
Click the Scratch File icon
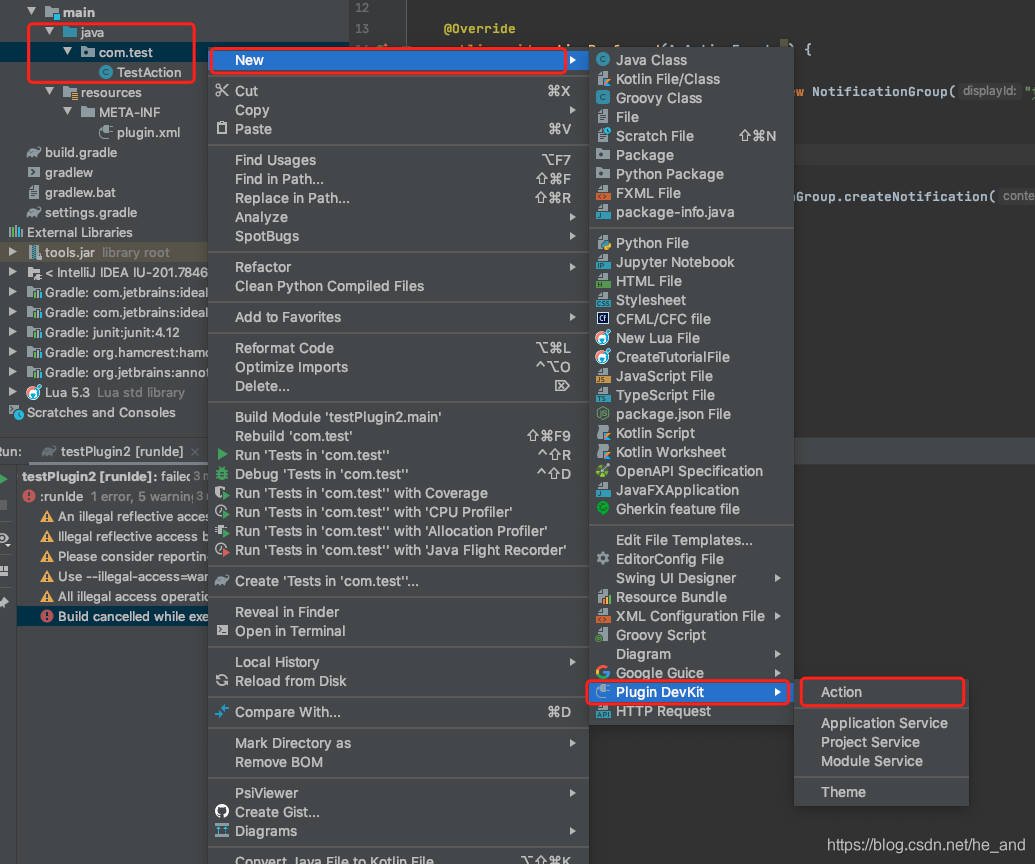603,136
